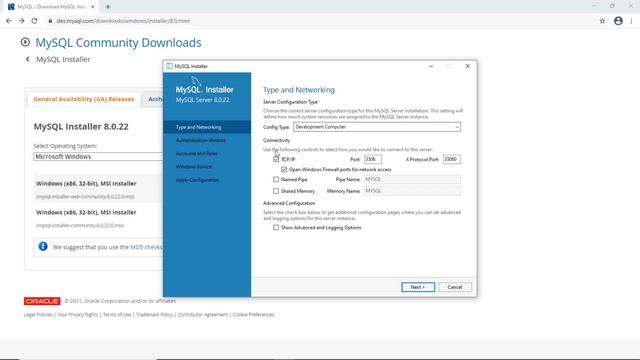Click the MySQL Installer 8.0.22 heading
Viewport: 640px width, 360px height.
coord(81,127)
